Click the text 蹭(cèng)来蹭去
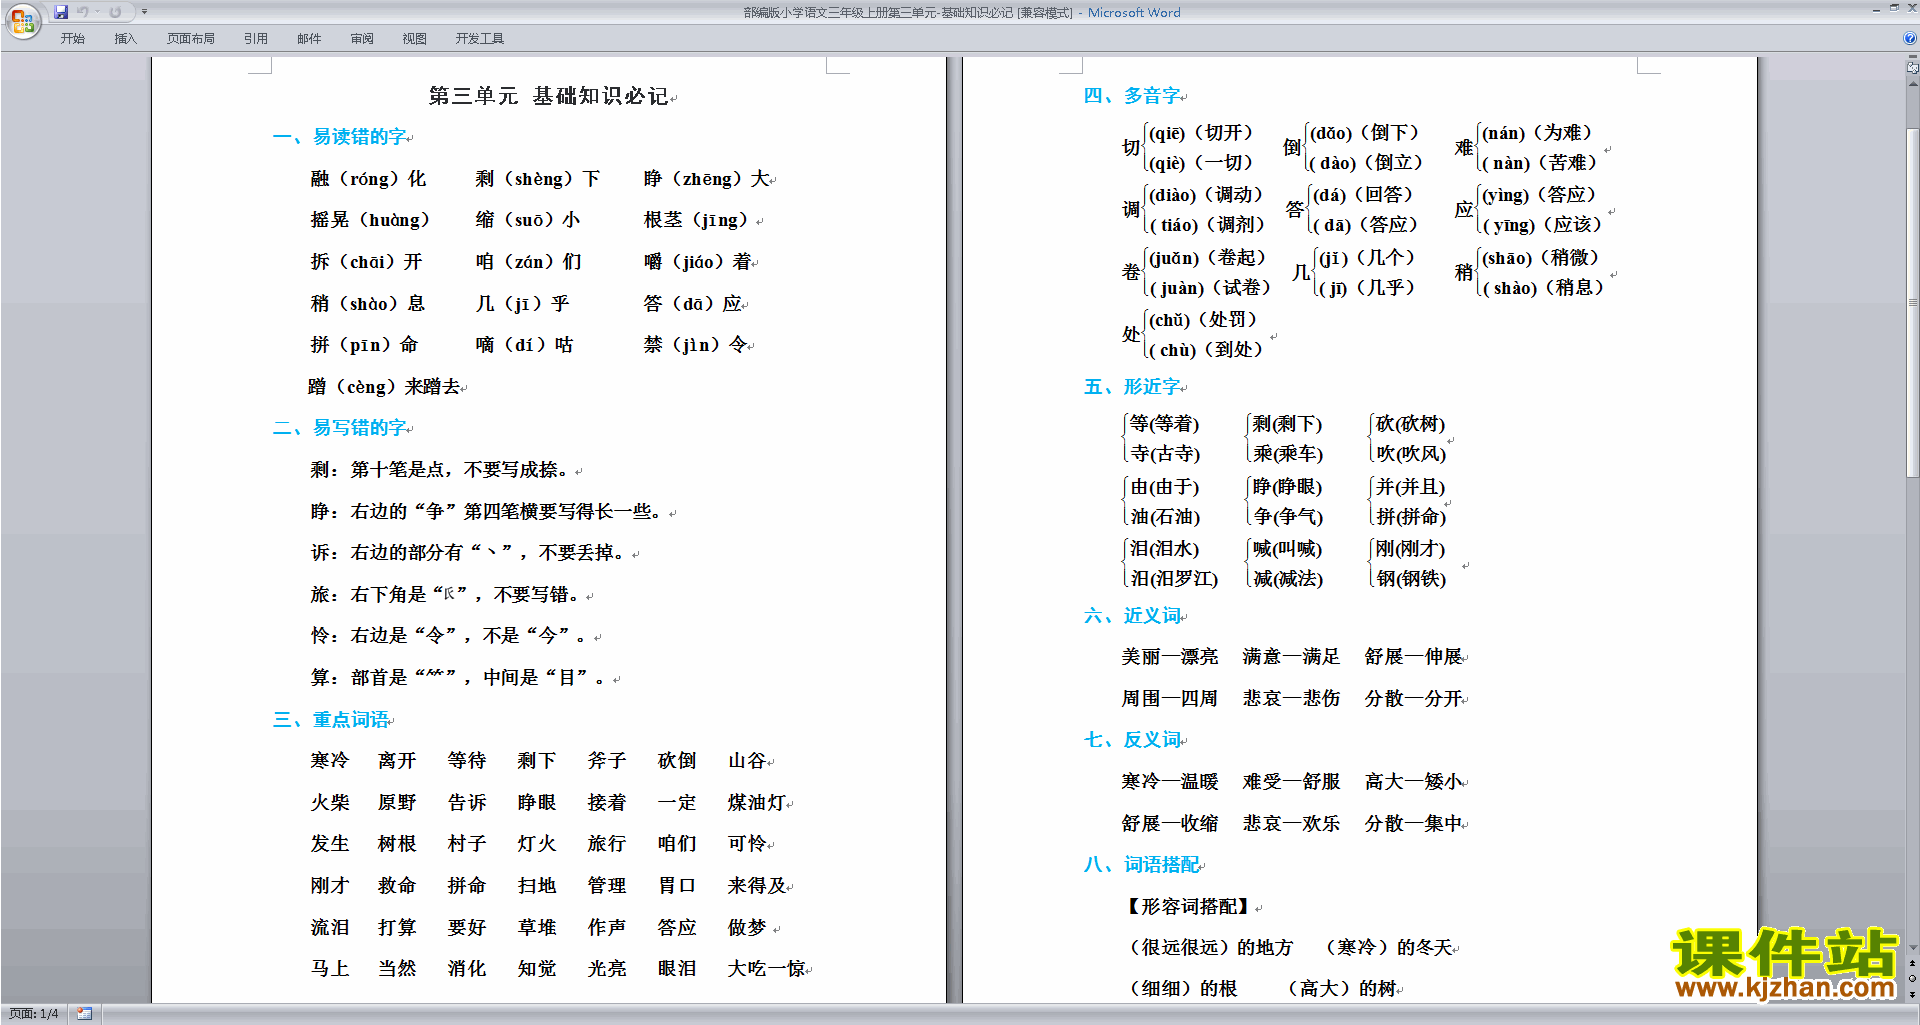Screen dimensions: 1920x1025 click(x=385, y=387)
